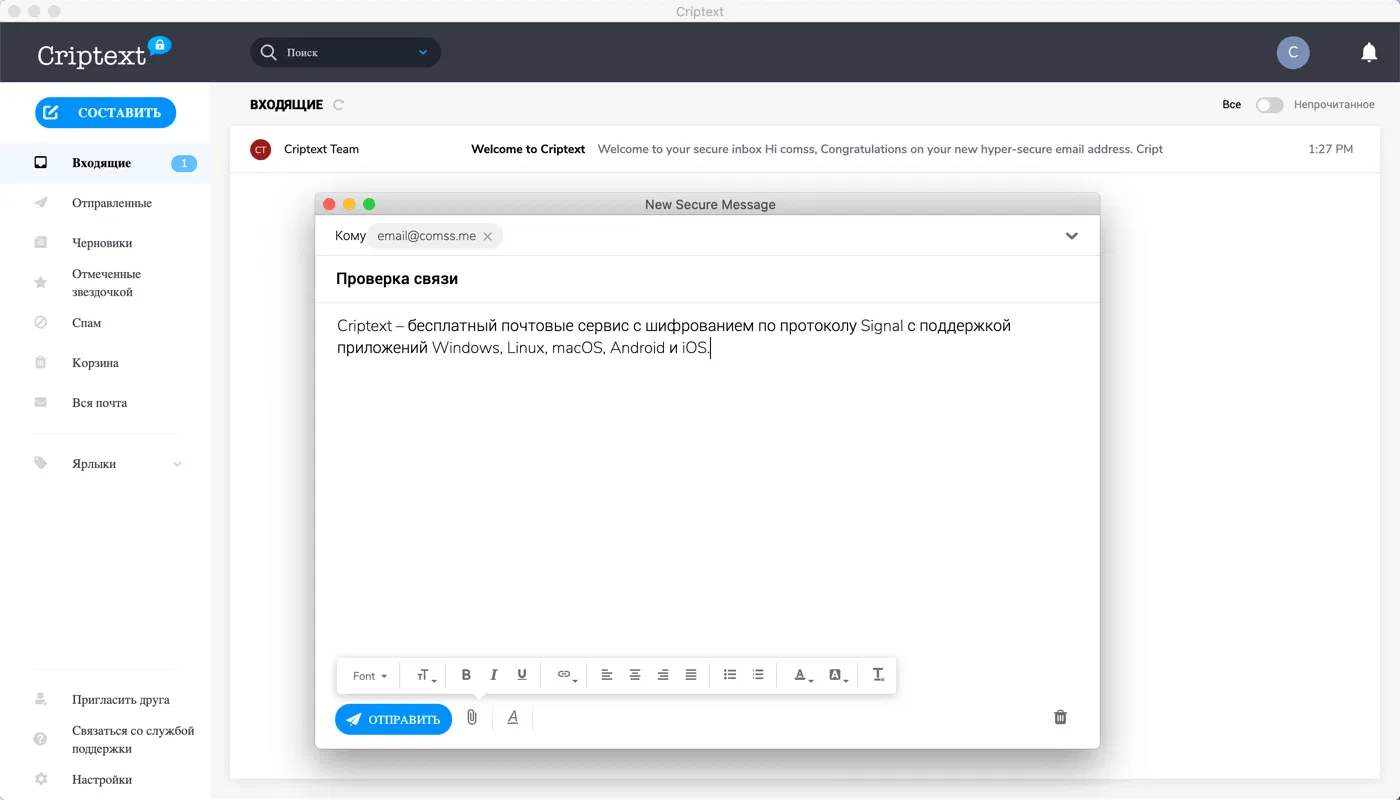Click the notifications bell icon

tap(1369, 52)
